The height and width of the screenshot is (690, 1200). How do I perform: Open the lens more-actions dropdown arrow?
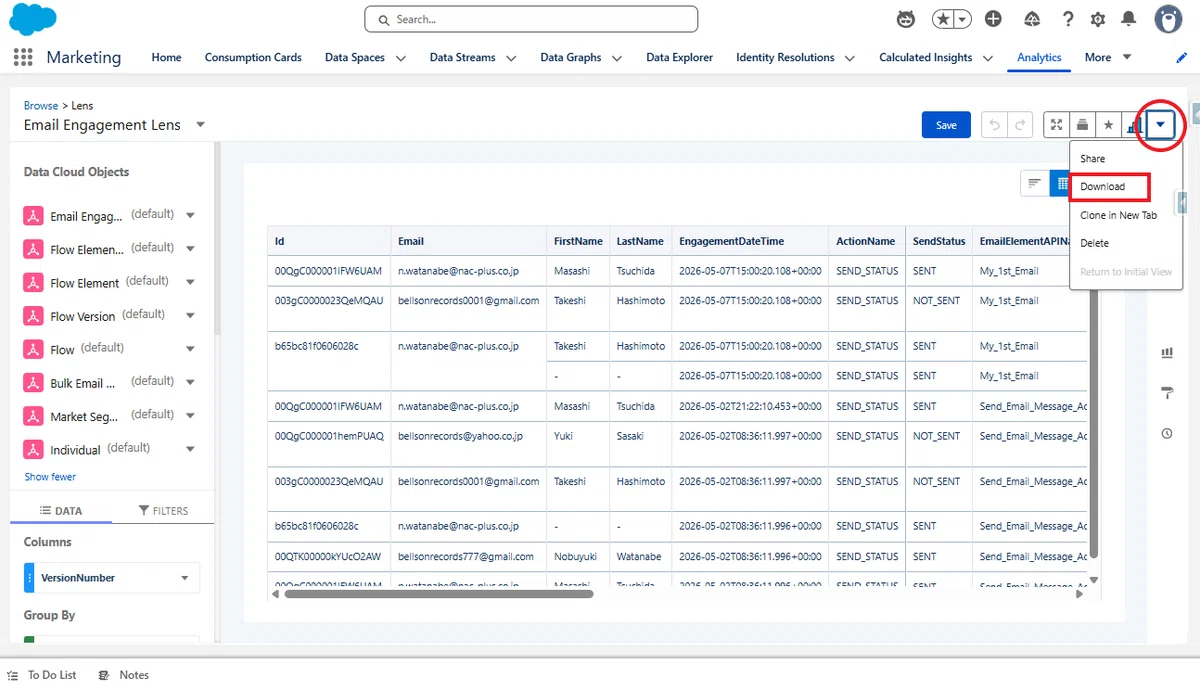1160,125
